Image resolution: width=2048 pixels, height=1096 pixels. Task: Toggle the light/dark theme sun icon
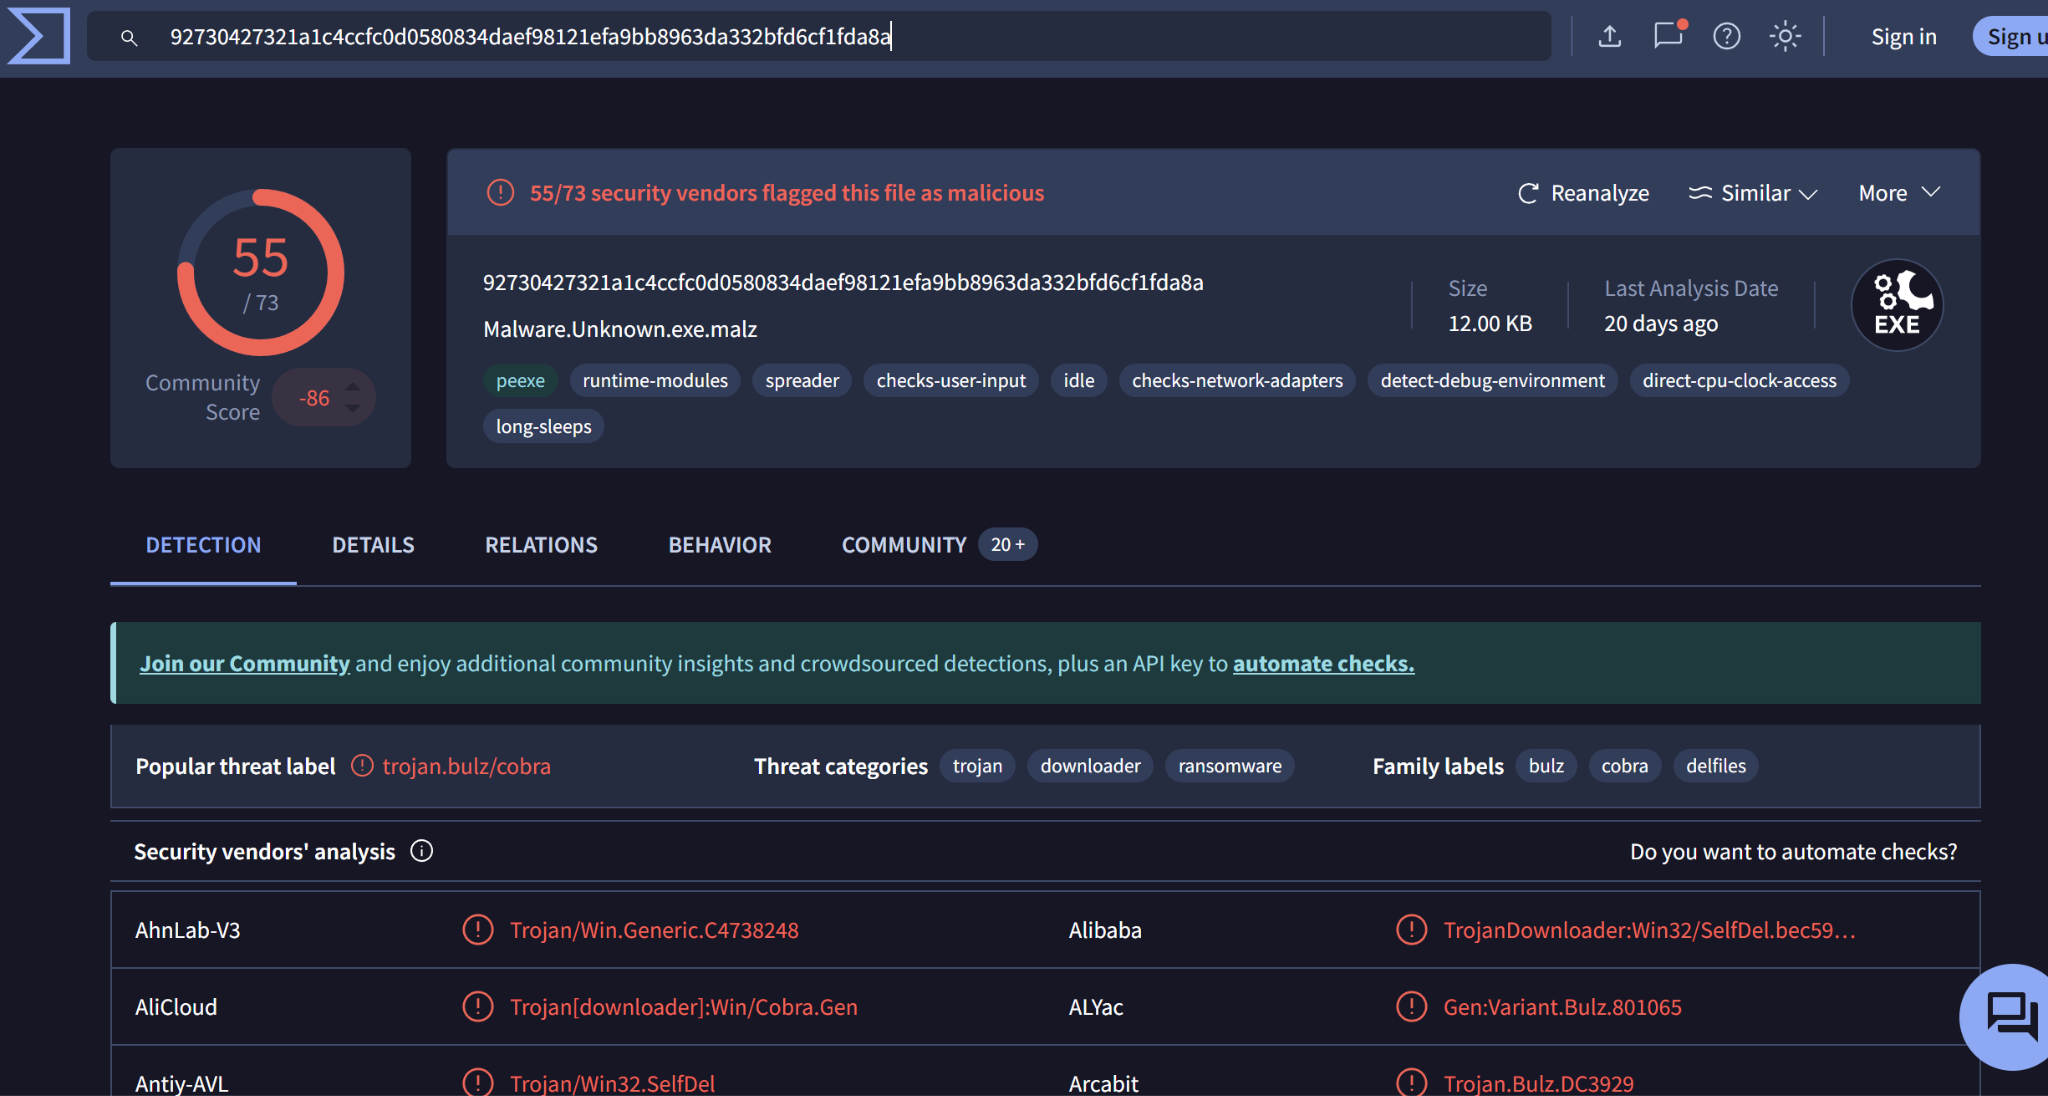(1785, 37)
